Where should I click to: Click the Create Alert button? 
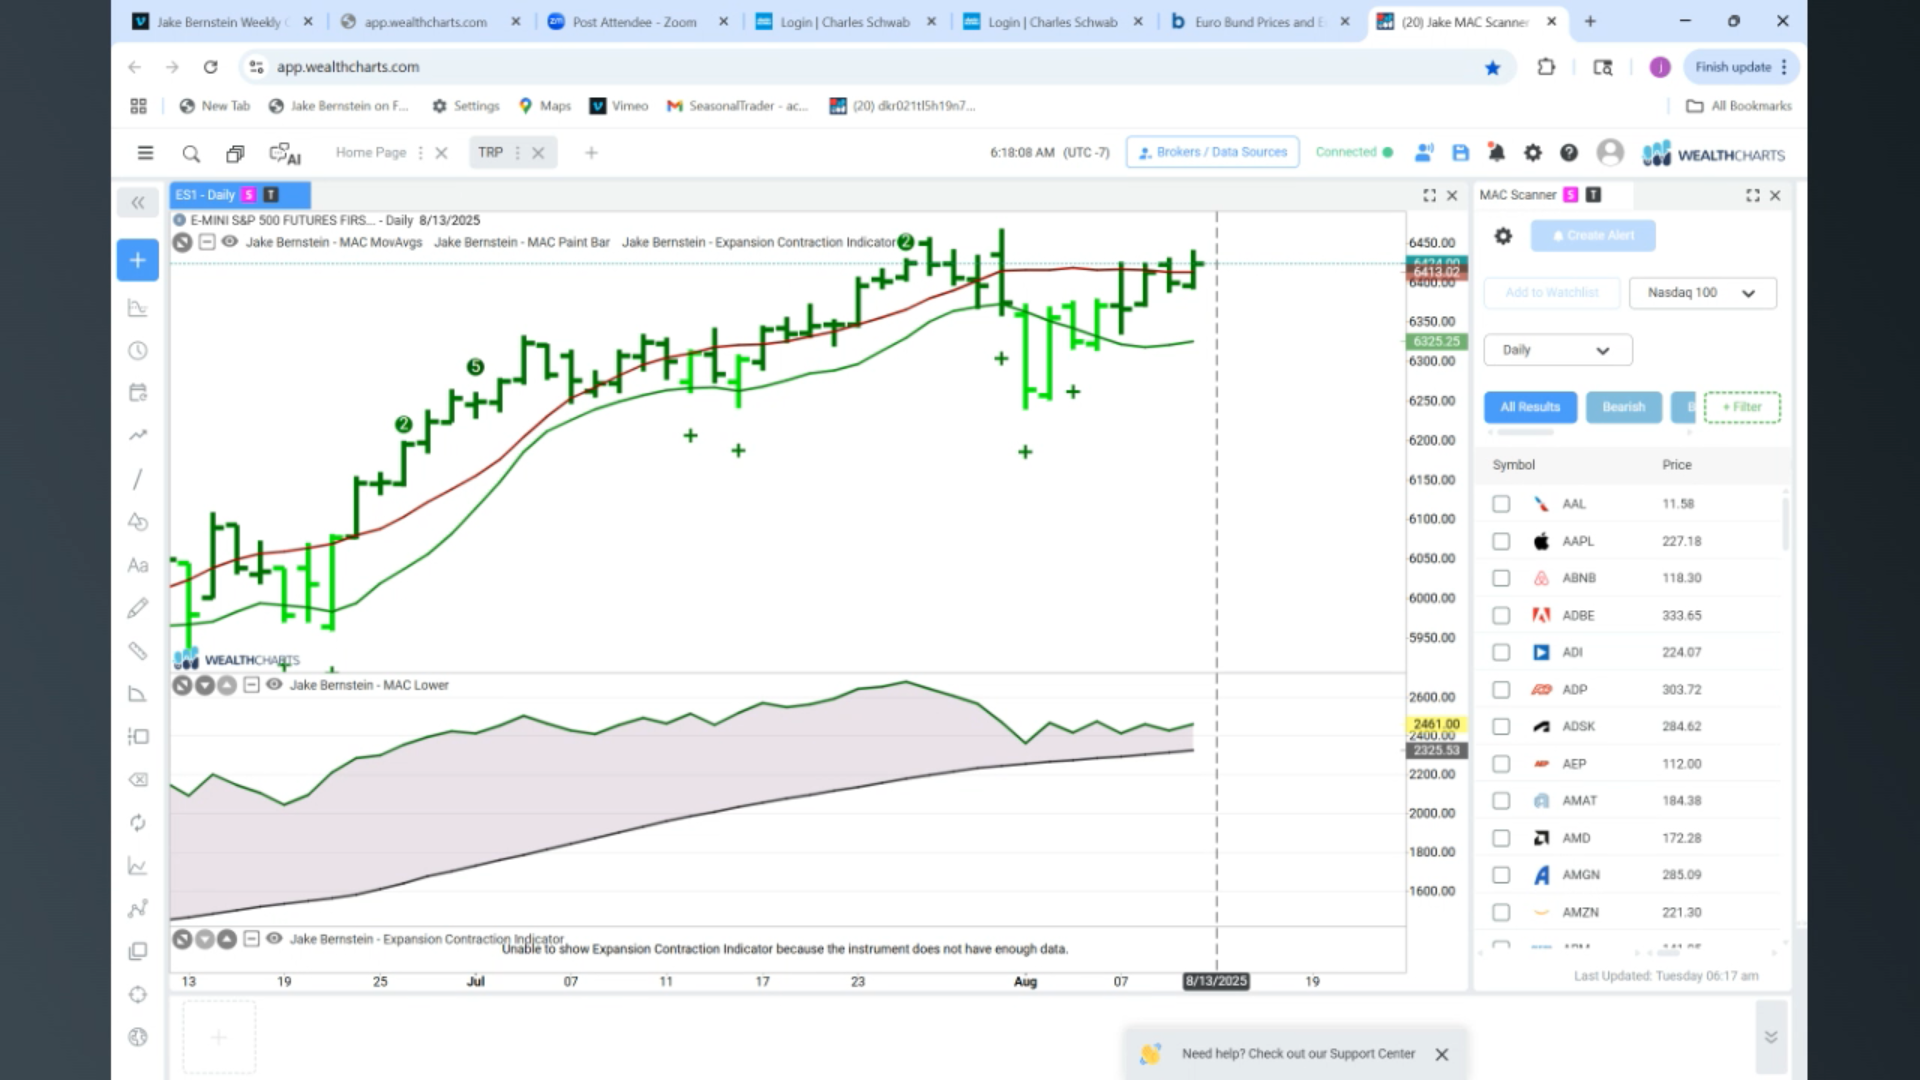(1592, 236)
